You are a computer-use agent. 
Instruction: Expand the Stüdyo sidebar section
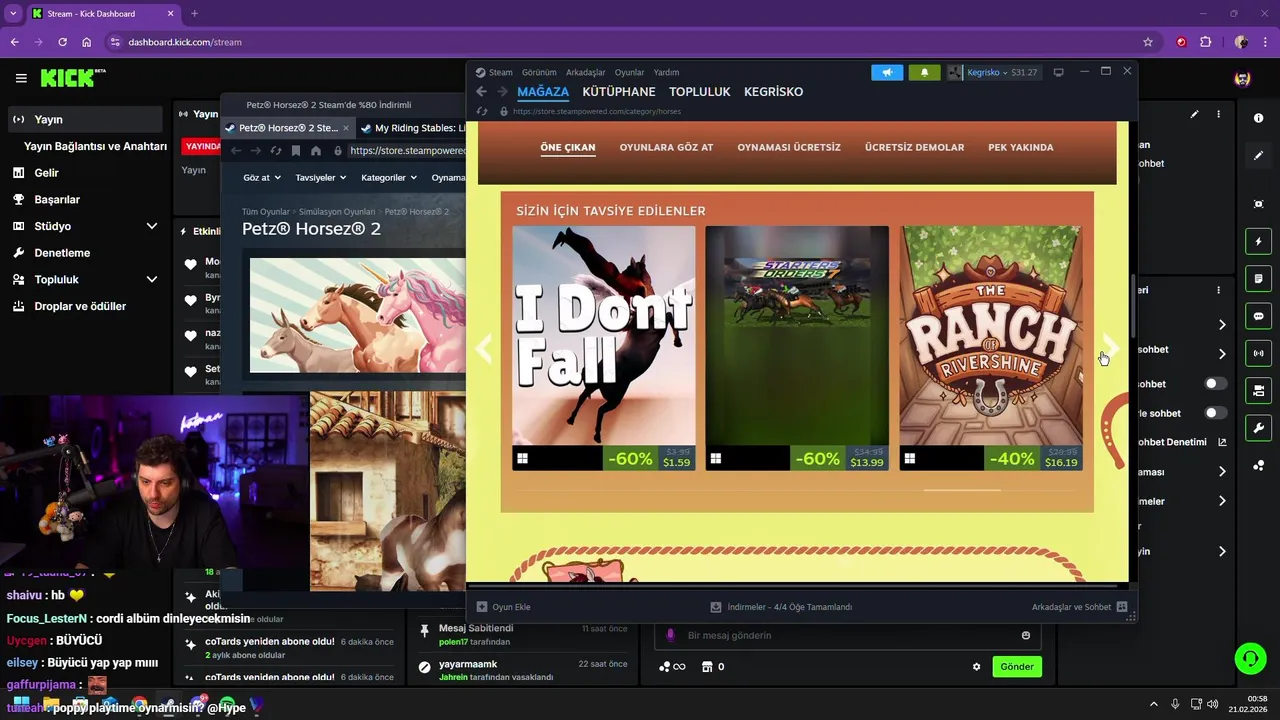click(152, 226)
